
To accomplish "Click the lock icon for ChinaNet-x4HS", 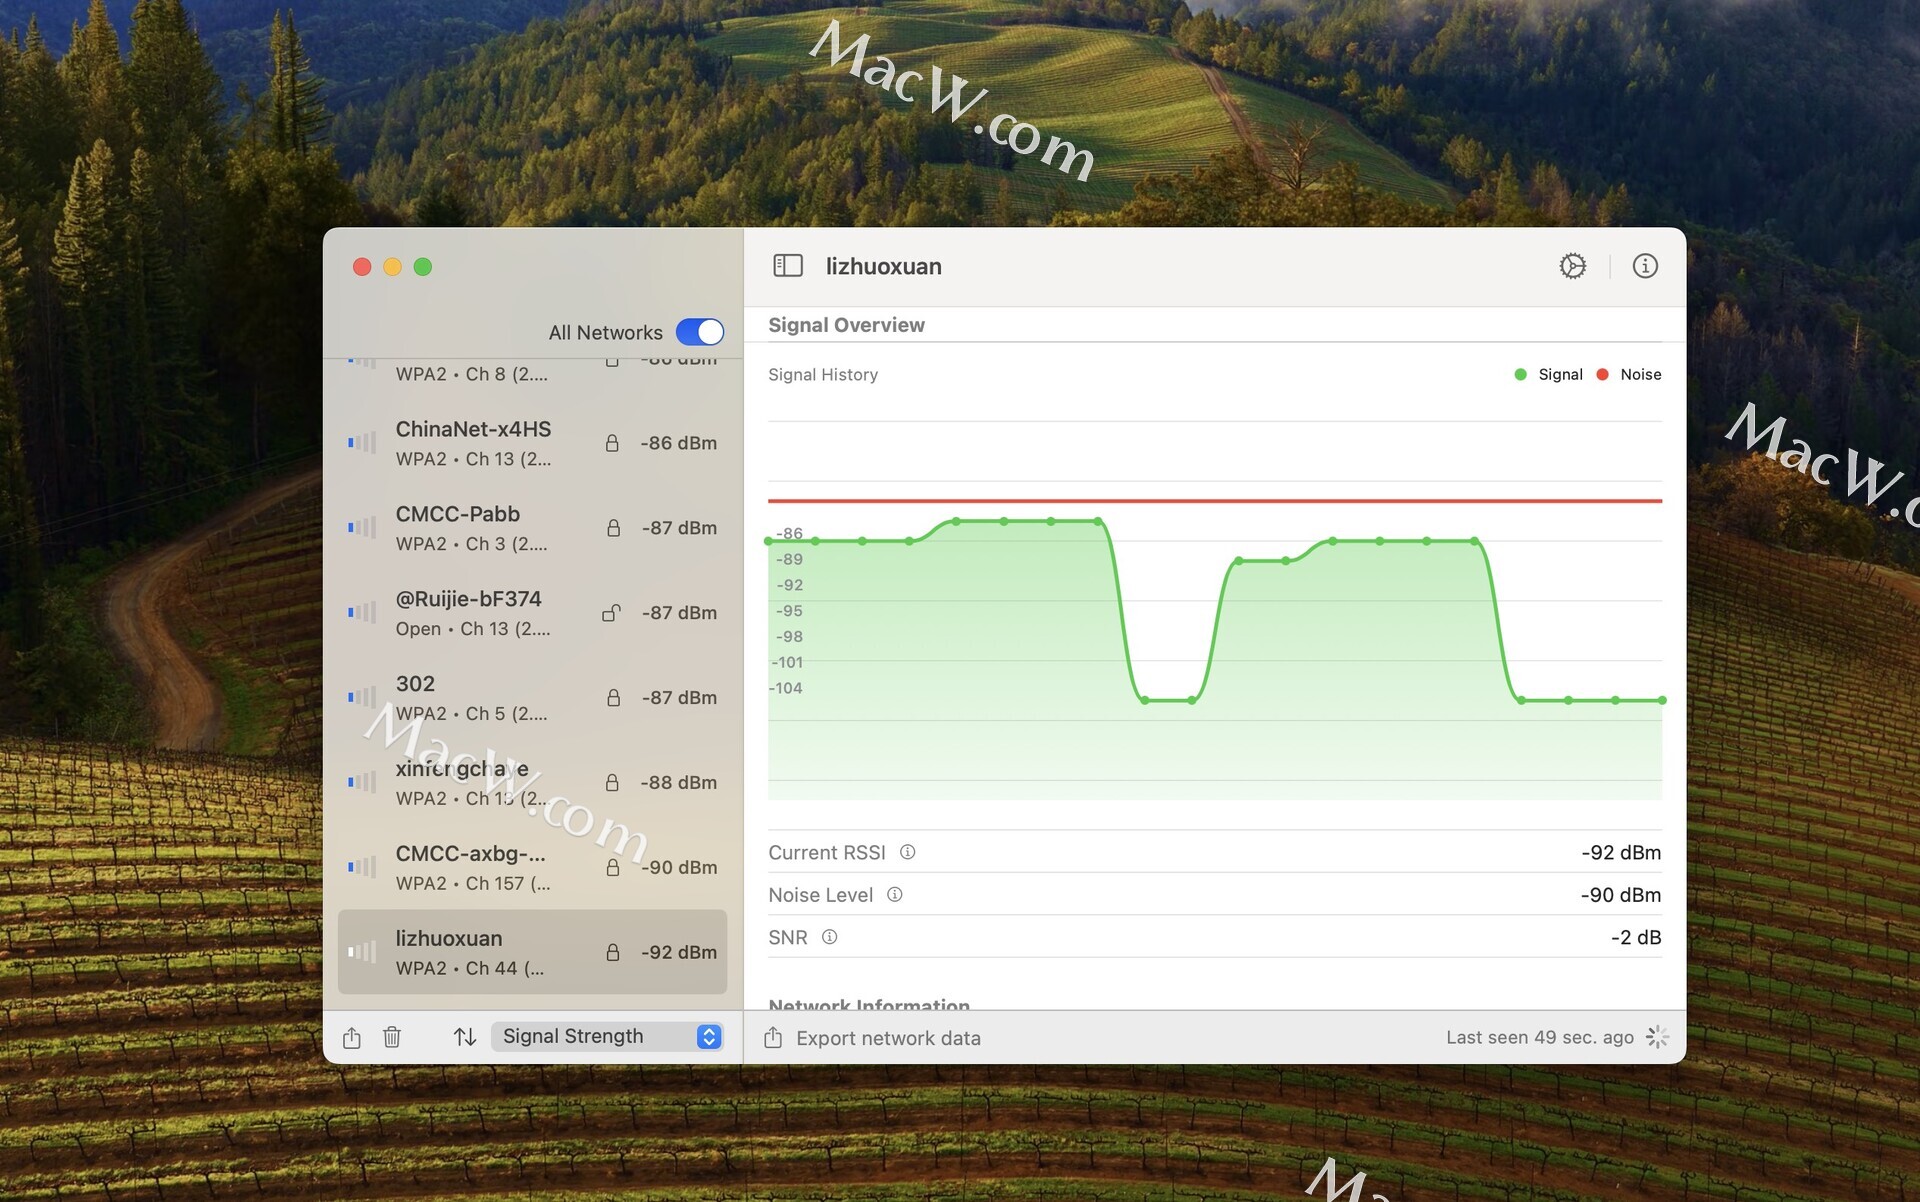I will [x=612, y=443].
